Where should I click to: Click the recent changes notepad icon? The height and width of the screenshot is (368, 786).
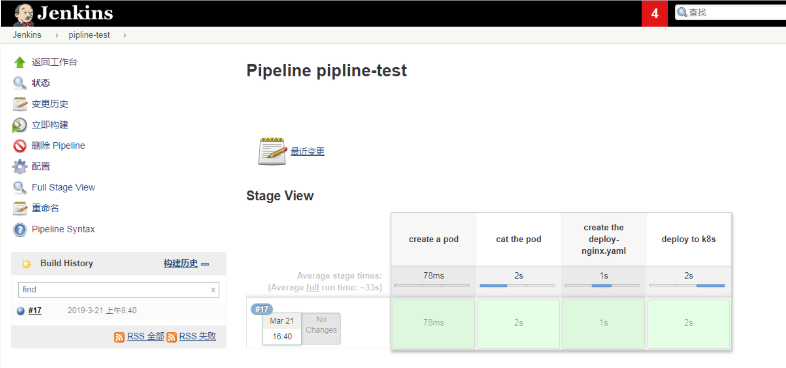(x=273, y=151)
